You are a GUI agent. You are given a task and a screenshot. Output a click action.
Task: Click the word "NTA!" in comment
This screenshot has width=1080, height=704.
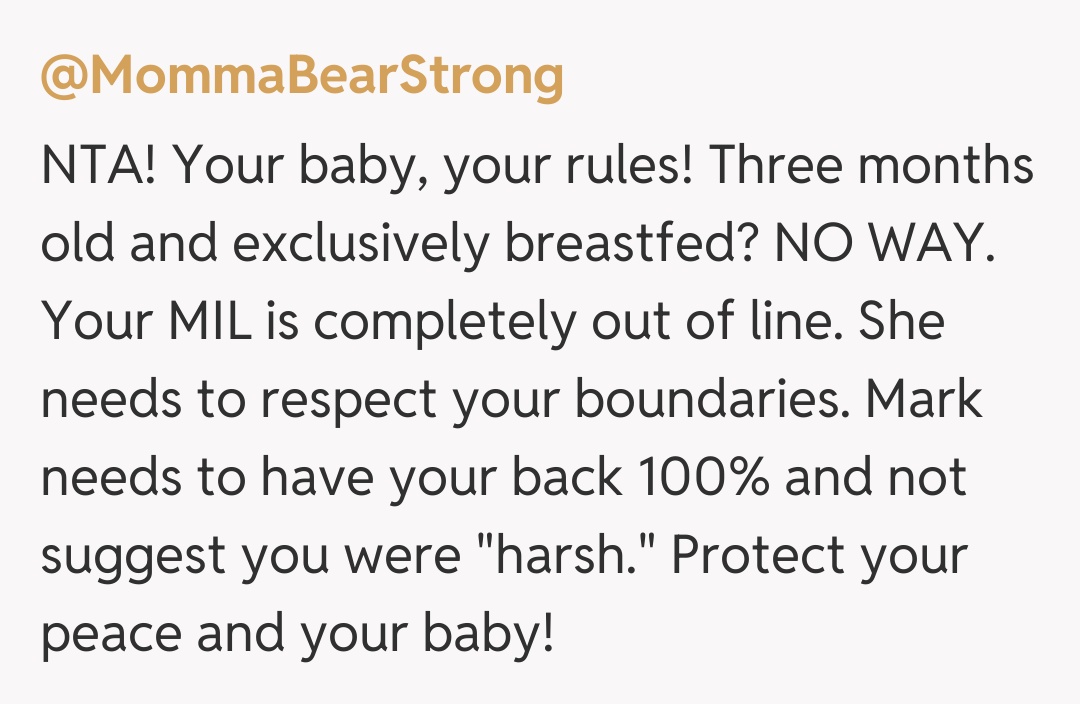pyautogui.click(x=100, y=165)
